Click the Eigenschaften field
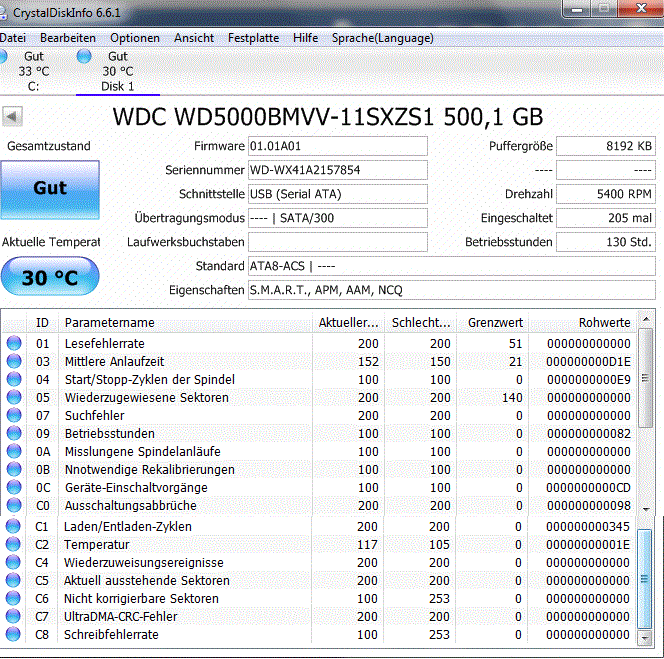 [452, 290]
